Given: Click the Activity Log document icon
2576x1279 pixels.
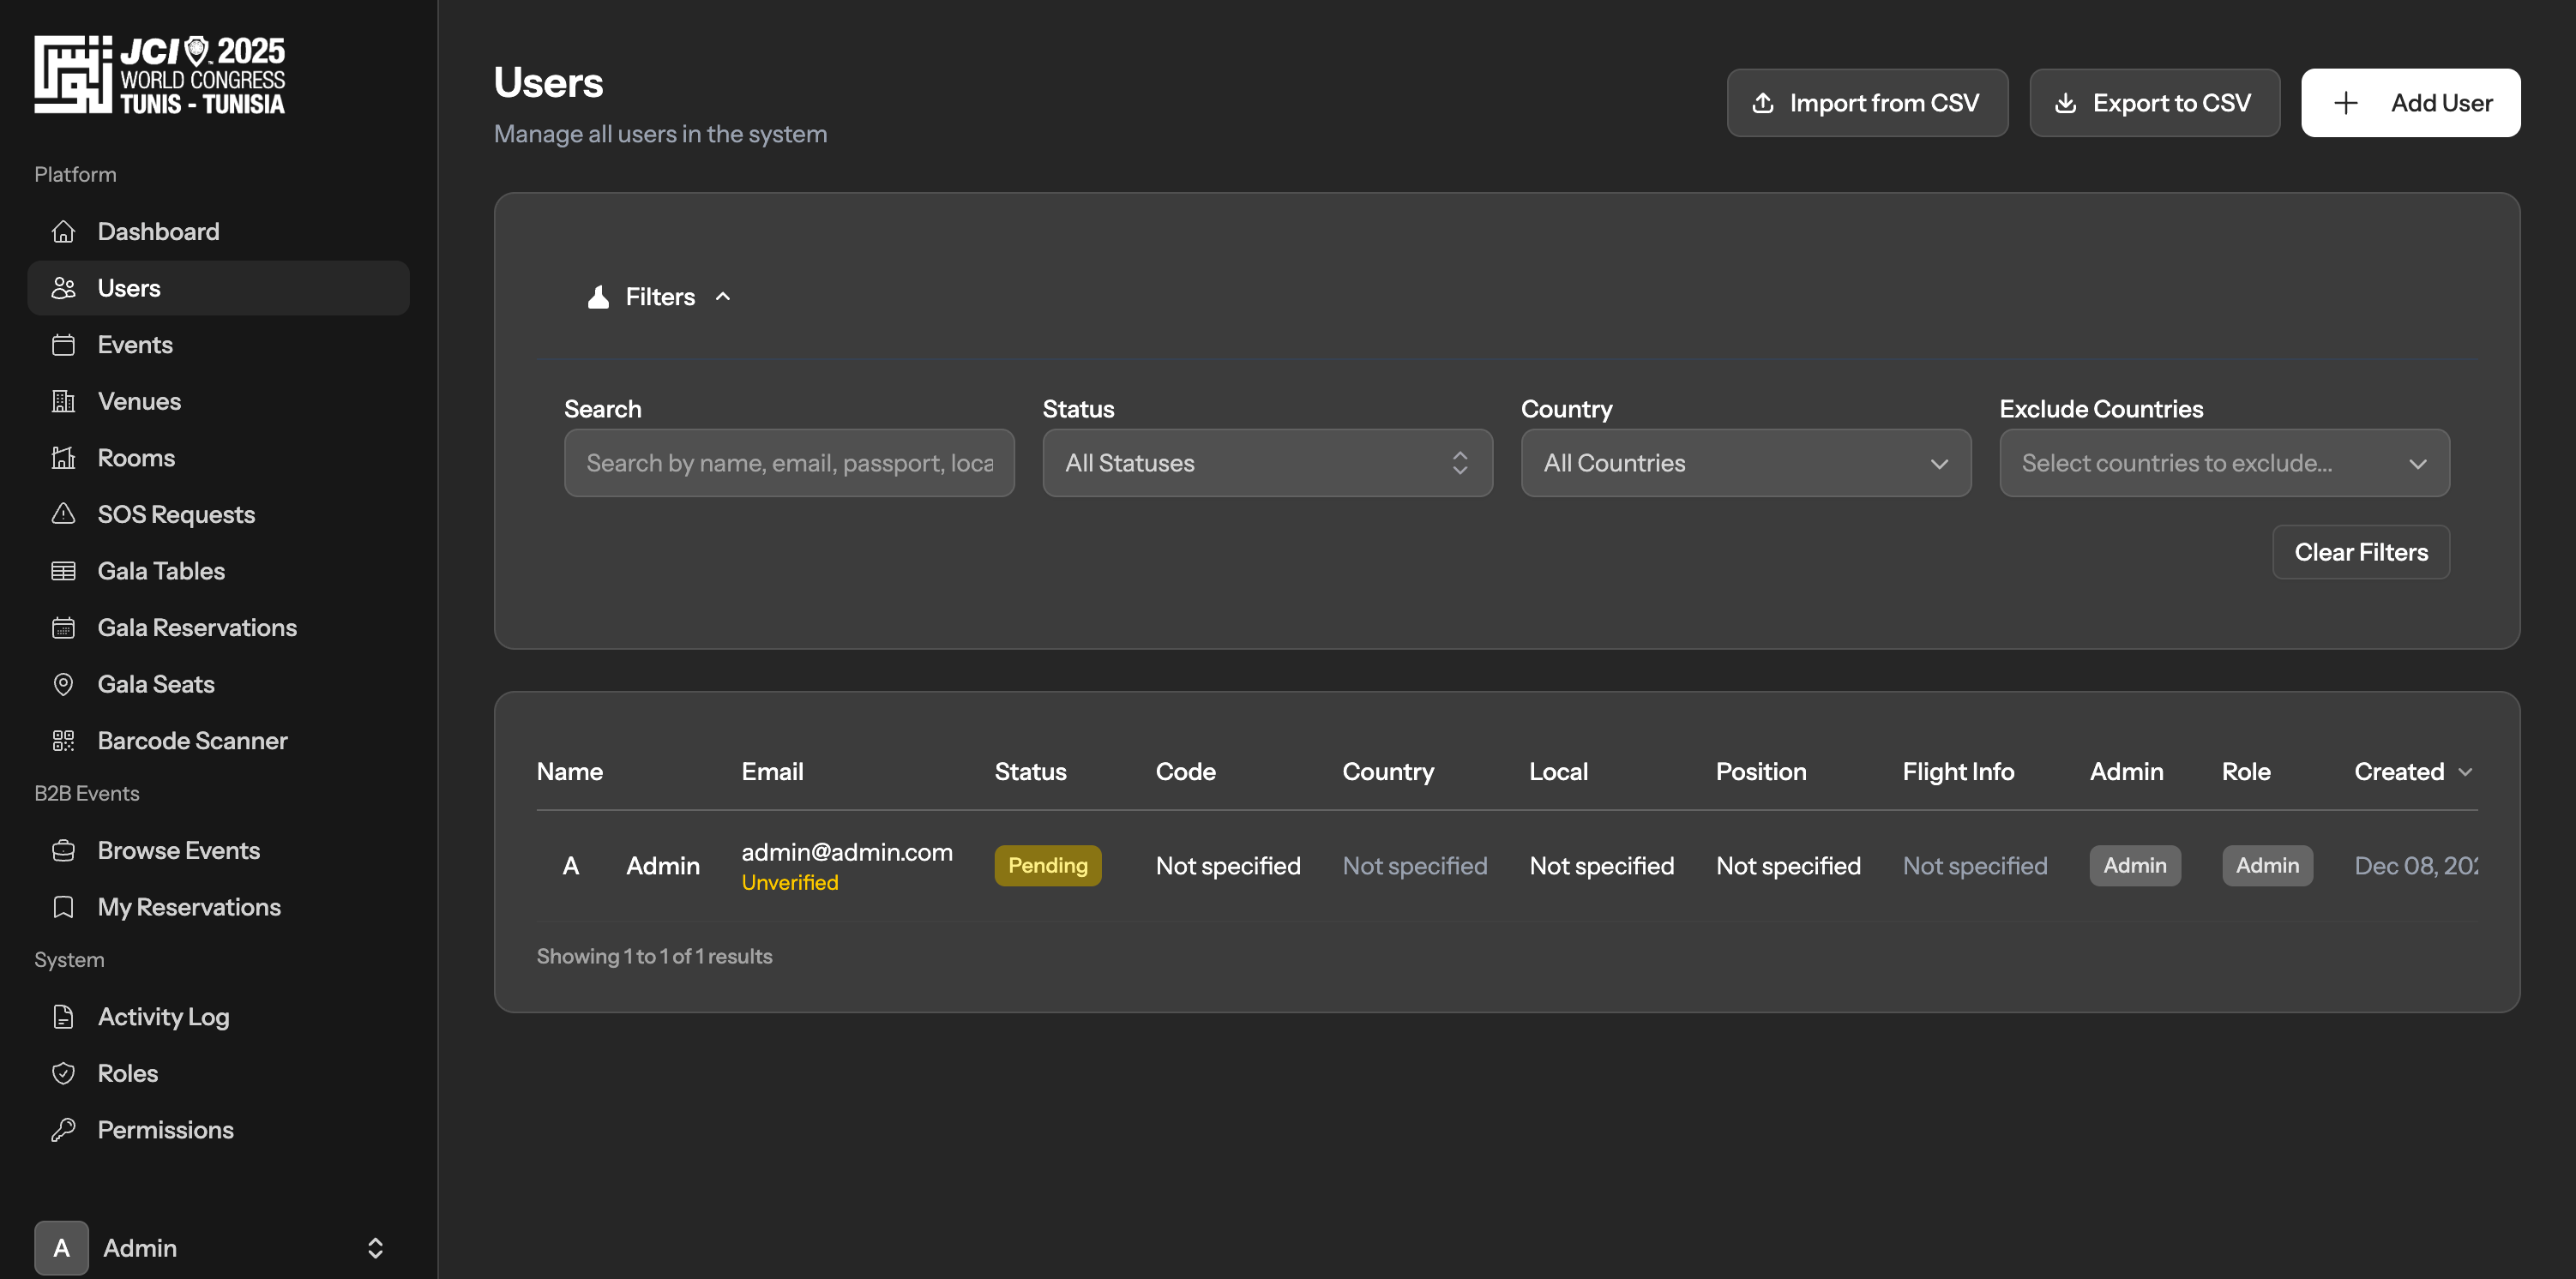Looking at the screenshot, I should 63,1017.
